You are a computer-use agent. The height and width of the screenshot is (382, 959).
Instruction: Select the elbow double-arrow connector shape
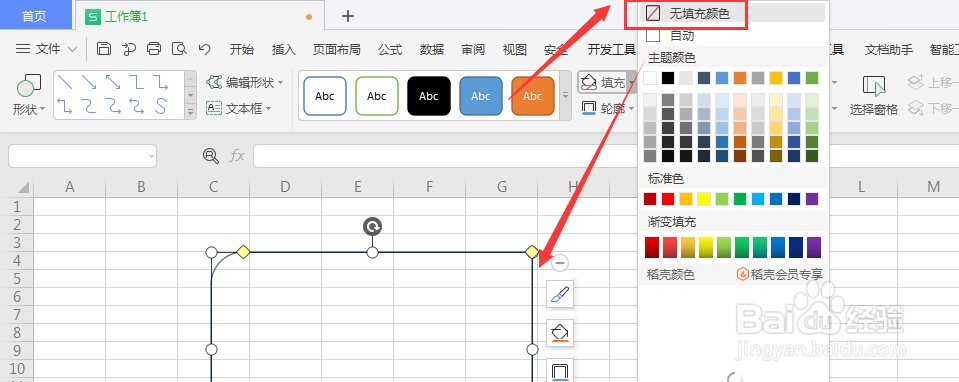coord(65,106)
